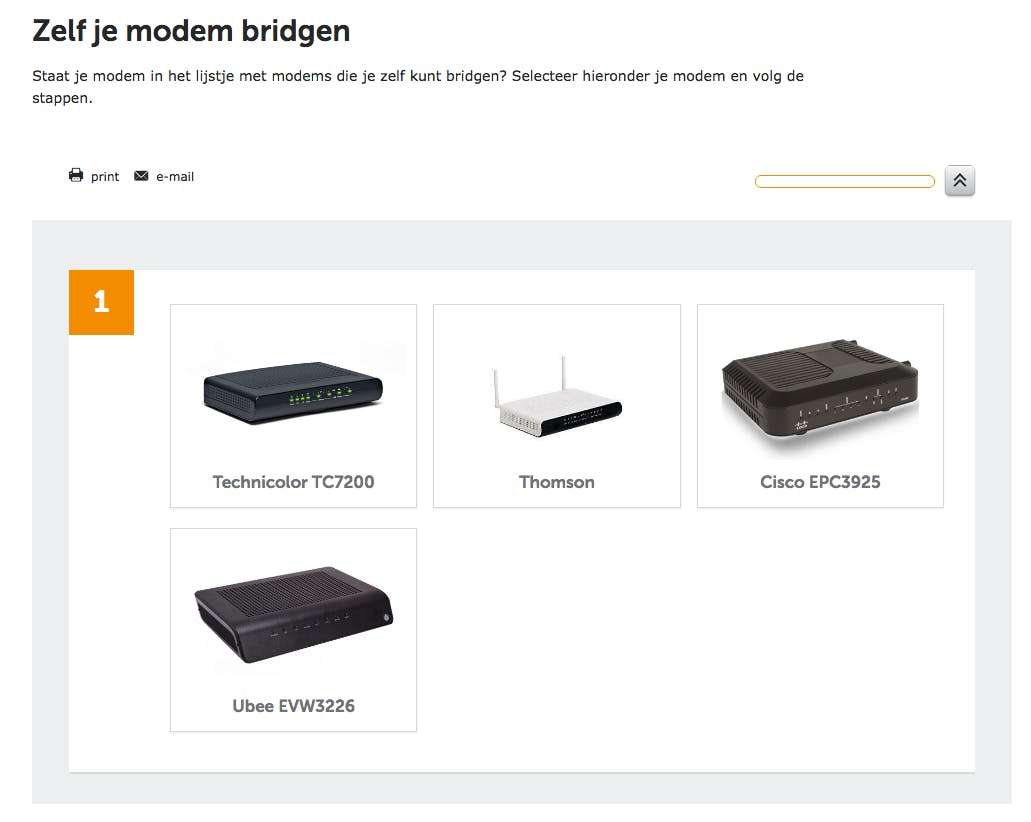This screenshot has width=1031, height=822.
Task: Click the orange step 1 badge
Action: [101, 302]
